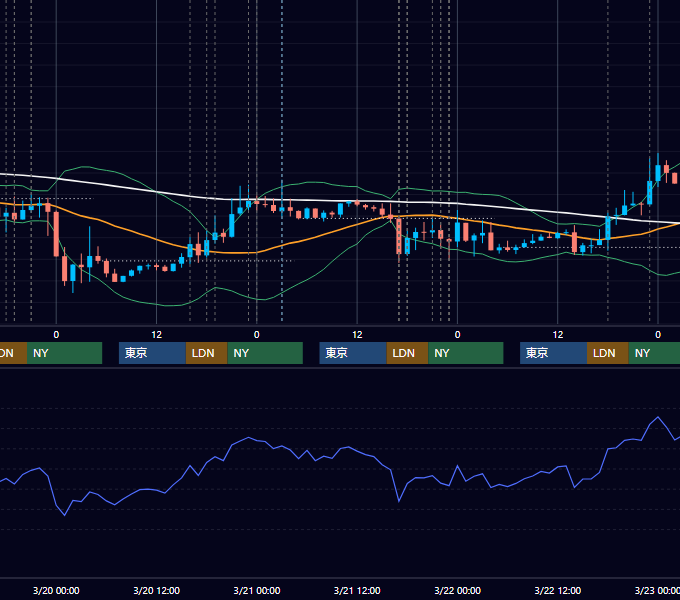680x600 pixels.
Task: Click the hour label 0 above 3/21 00:00
Action: 257,335
